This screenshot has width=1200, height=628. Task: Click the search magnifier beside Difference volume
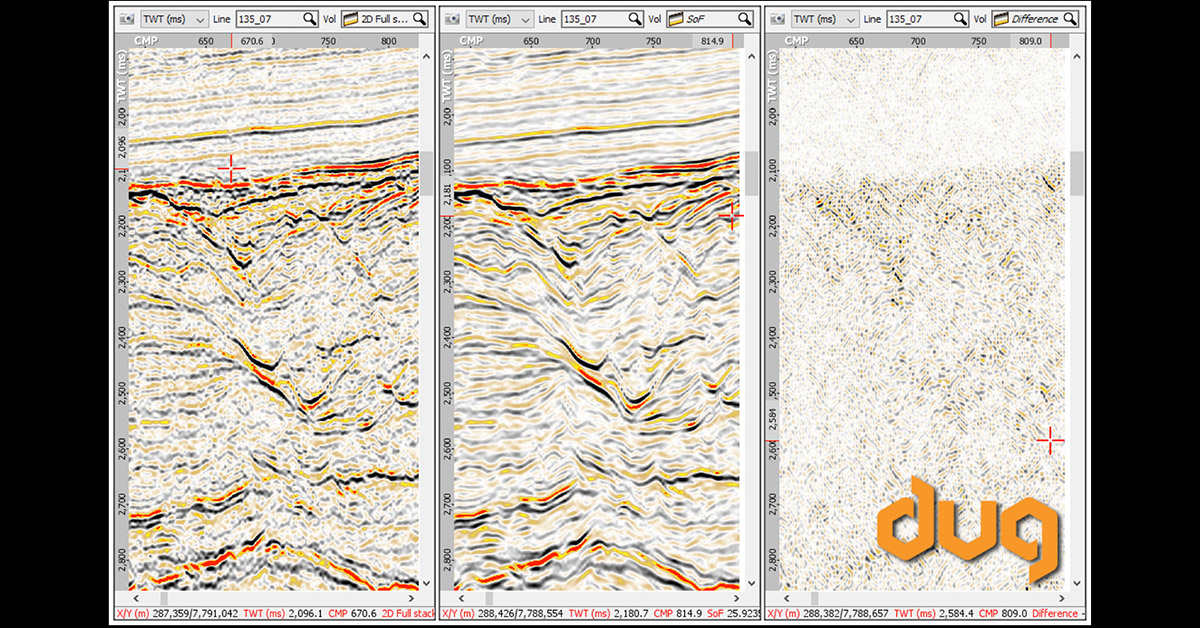point(1070,19)
